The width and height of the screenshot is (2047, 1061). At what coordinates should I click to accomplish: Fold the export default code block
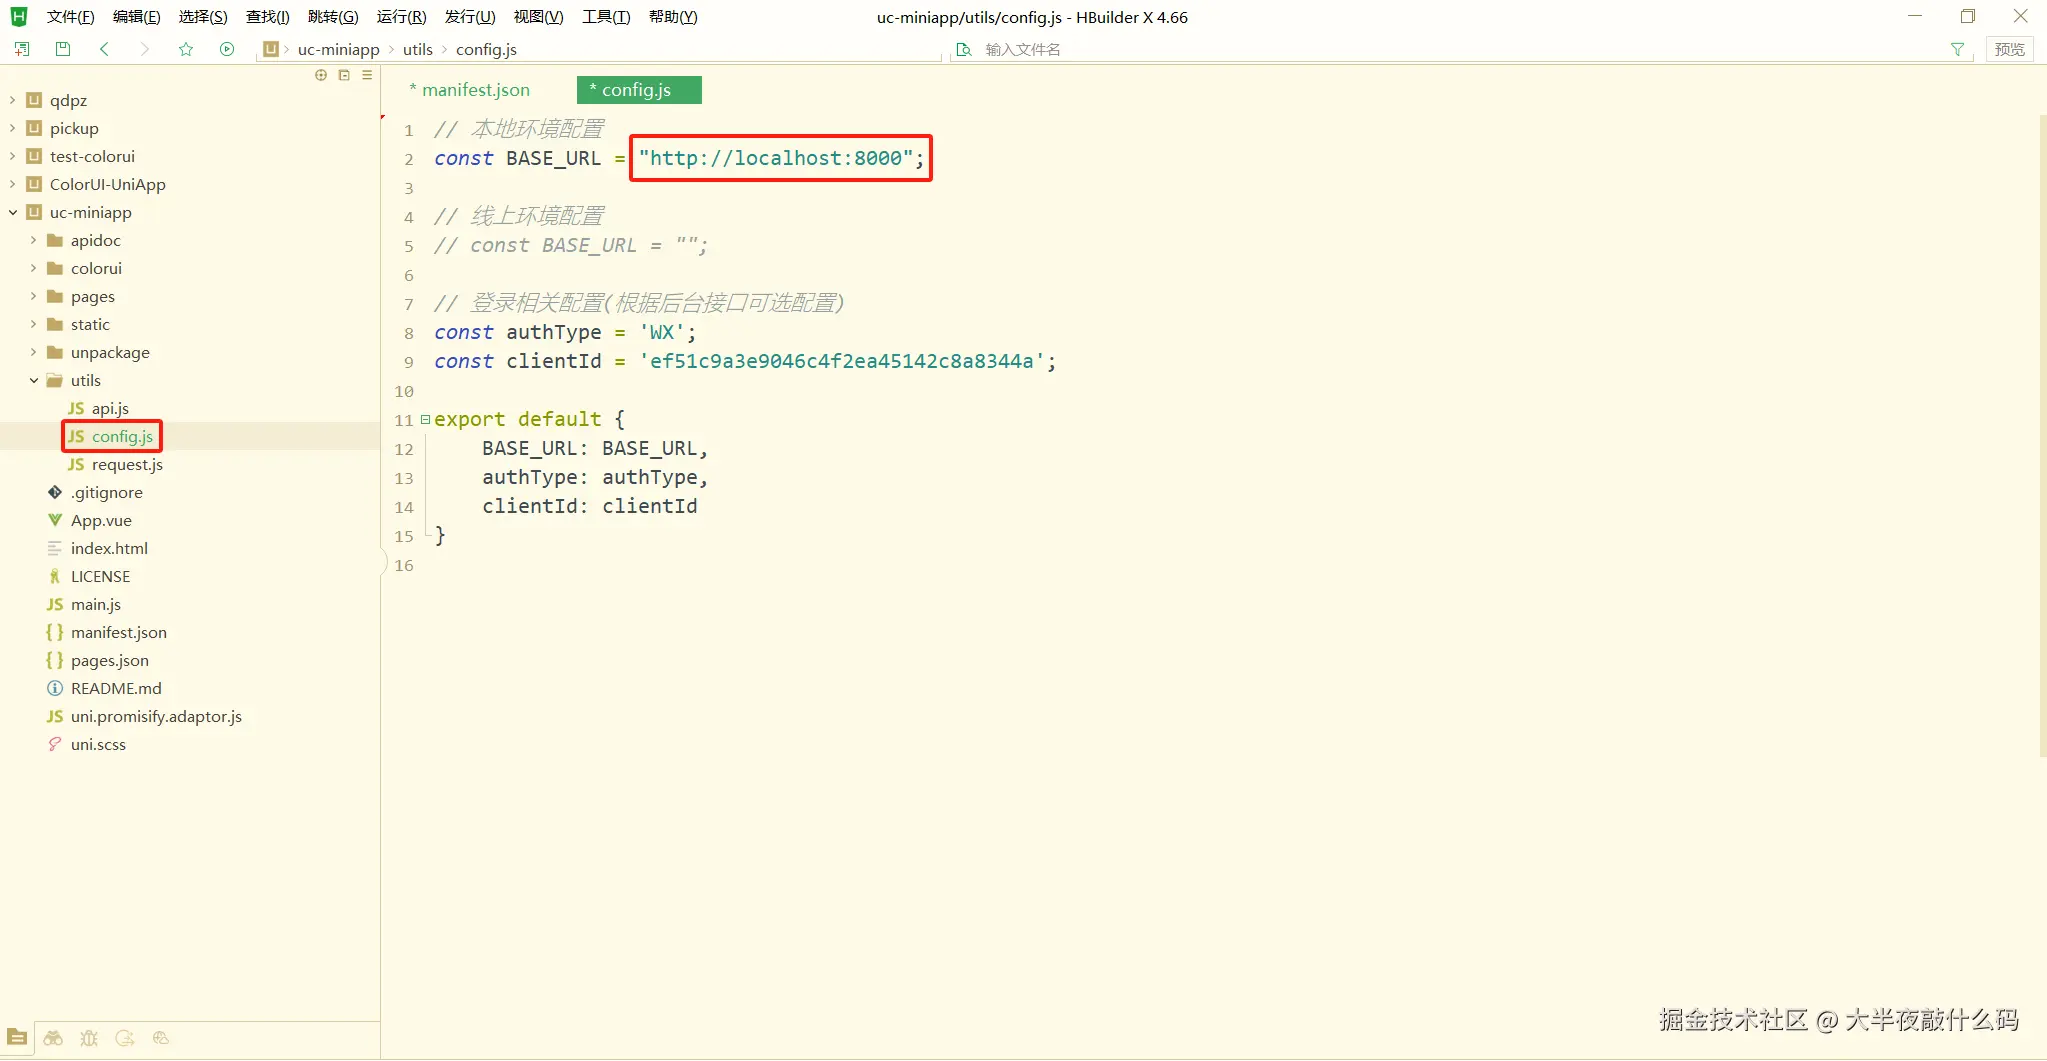click(x=425, y=420)
